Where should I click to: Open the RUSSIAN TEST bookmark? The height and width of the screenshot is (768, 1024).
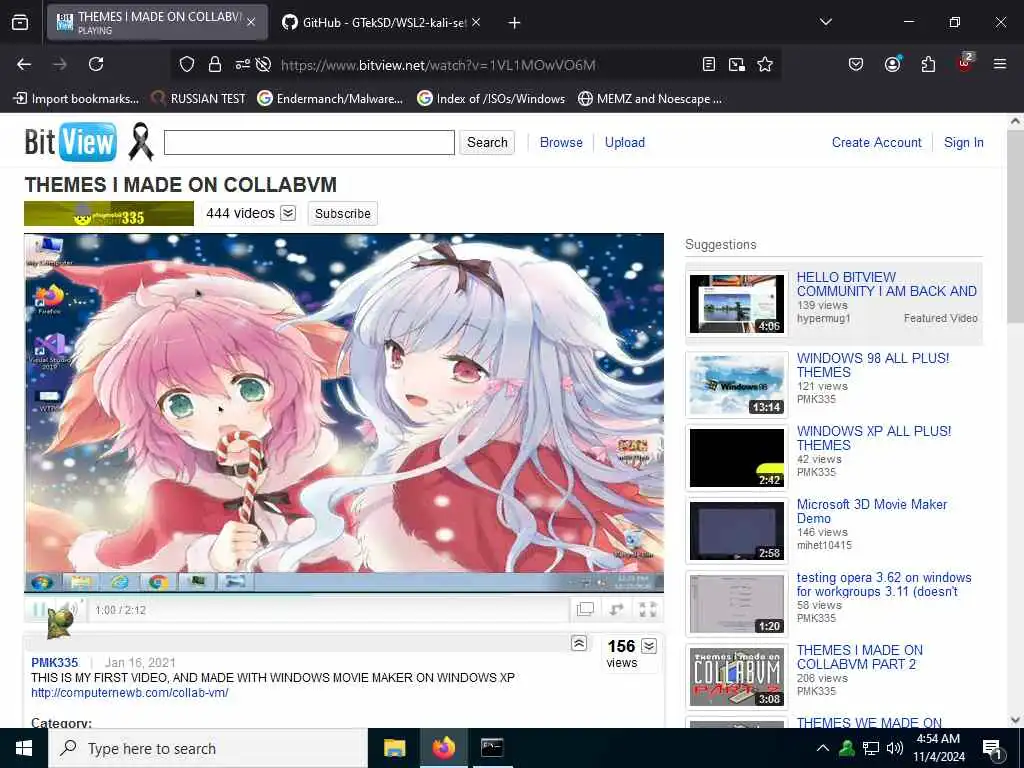coord(198,99)
